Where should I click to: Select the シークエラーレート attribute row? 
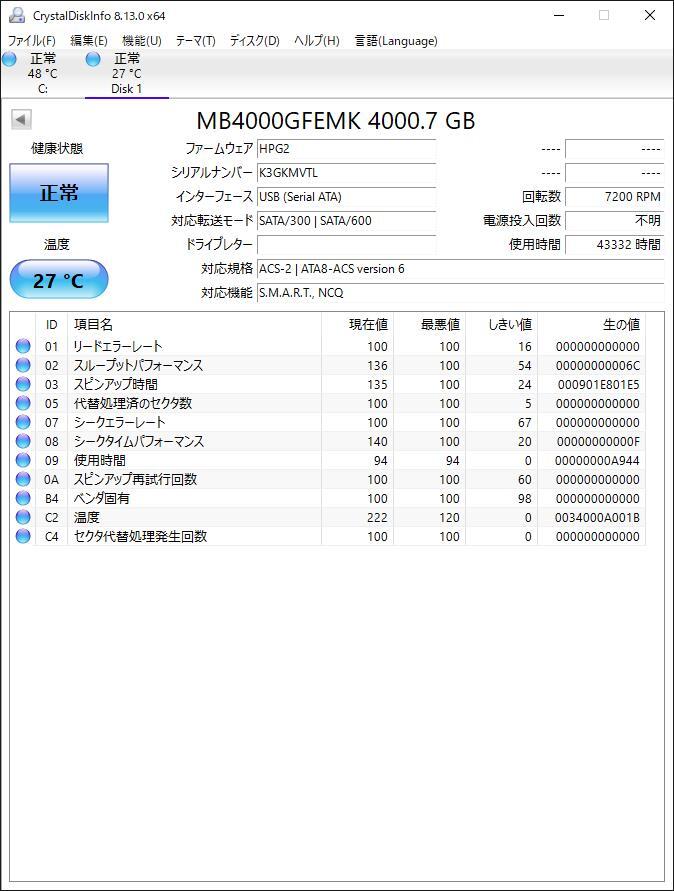[328, 422]
